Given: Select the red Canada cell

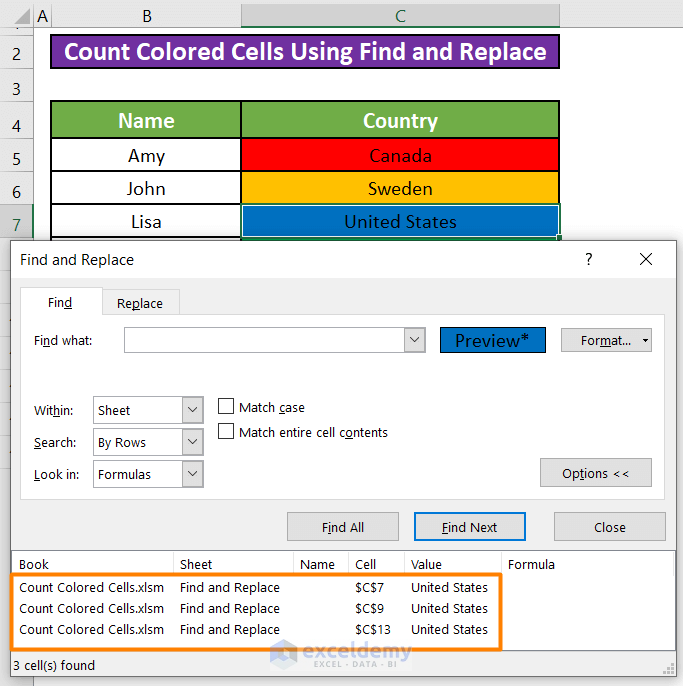Looking at the screenshot, I should tap(400, 156).
